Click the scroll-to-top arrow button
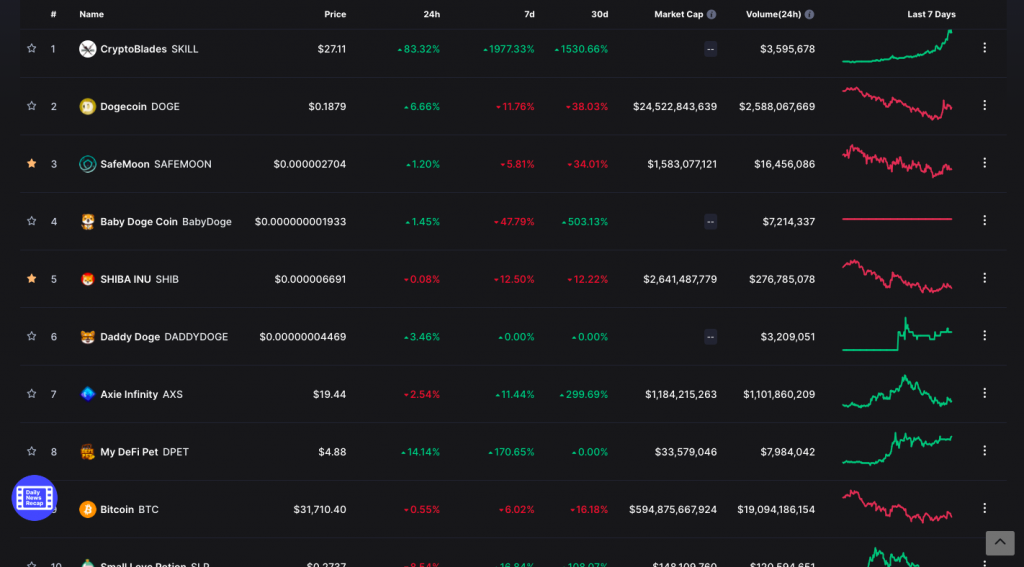The height and width of the screenshot is (567, 1024). [x=1000, y=543]
